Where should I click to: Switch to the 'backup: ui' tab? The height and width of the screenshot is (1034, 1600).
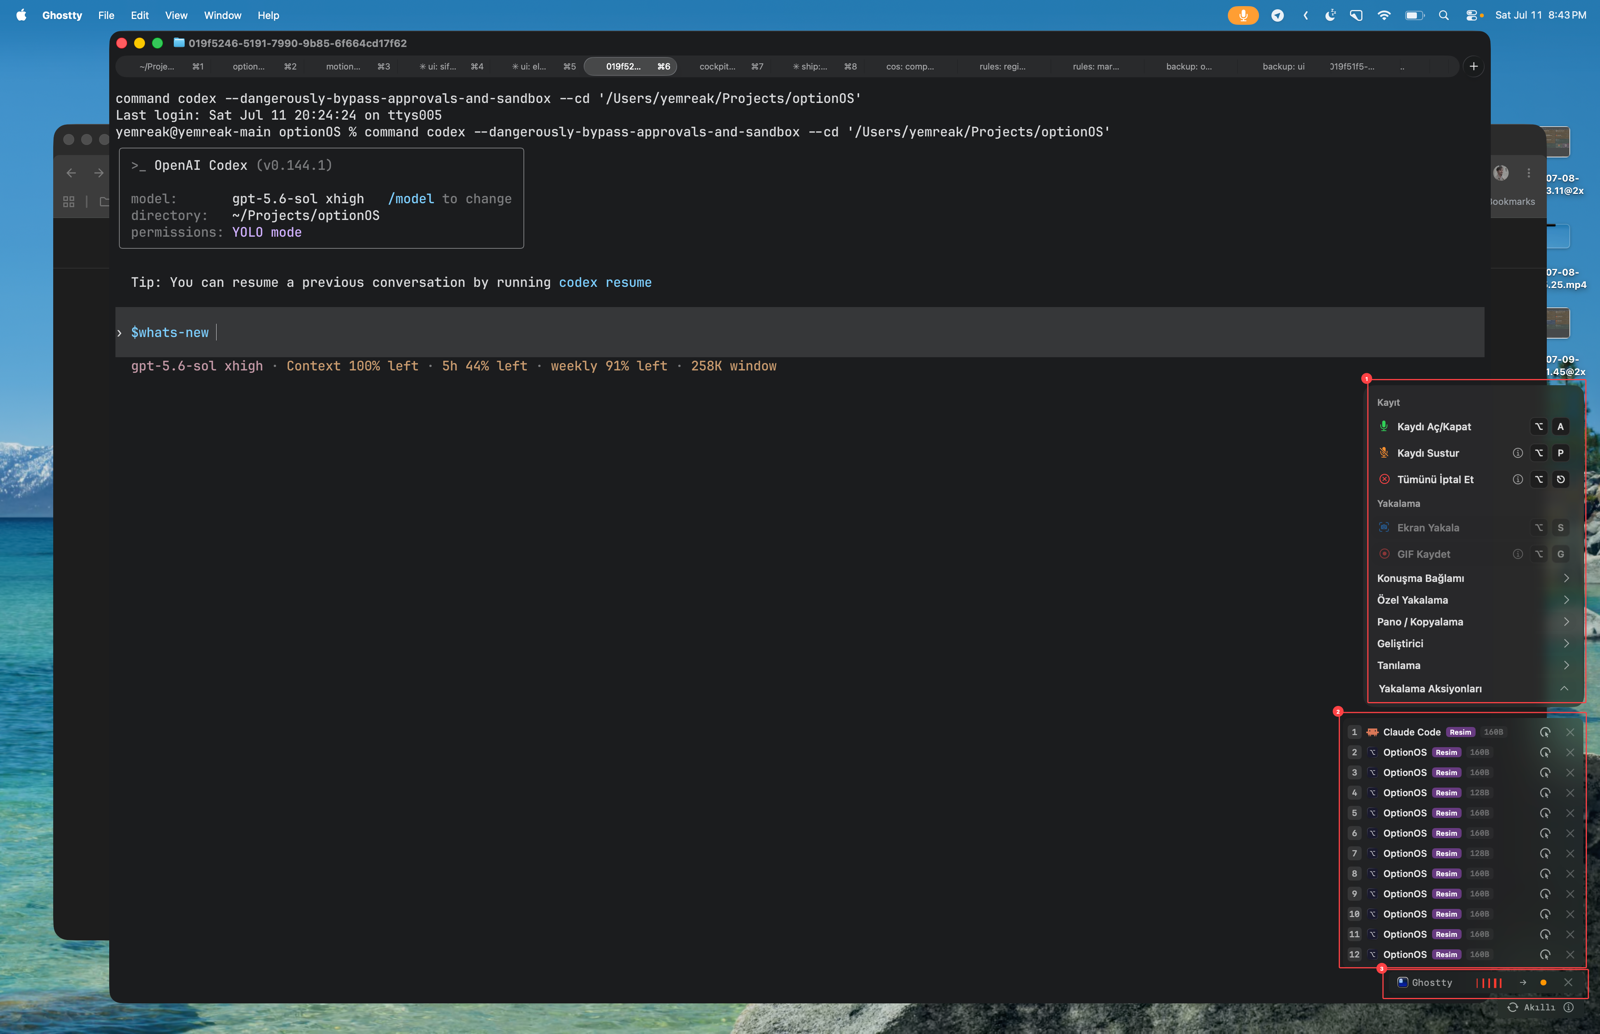pos(1283,66)
